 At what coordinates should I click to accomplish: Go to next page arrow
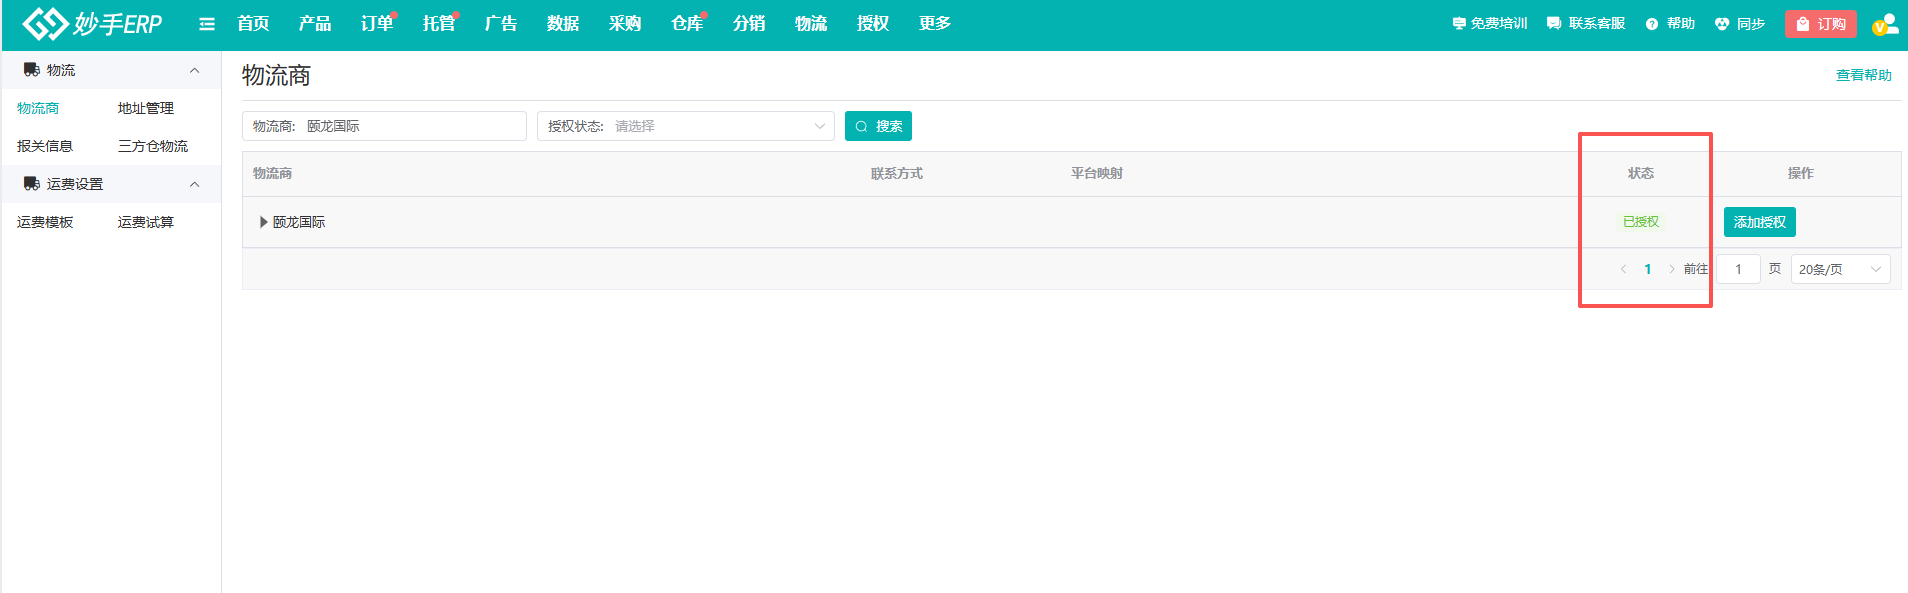click(x=1672, y=269)
